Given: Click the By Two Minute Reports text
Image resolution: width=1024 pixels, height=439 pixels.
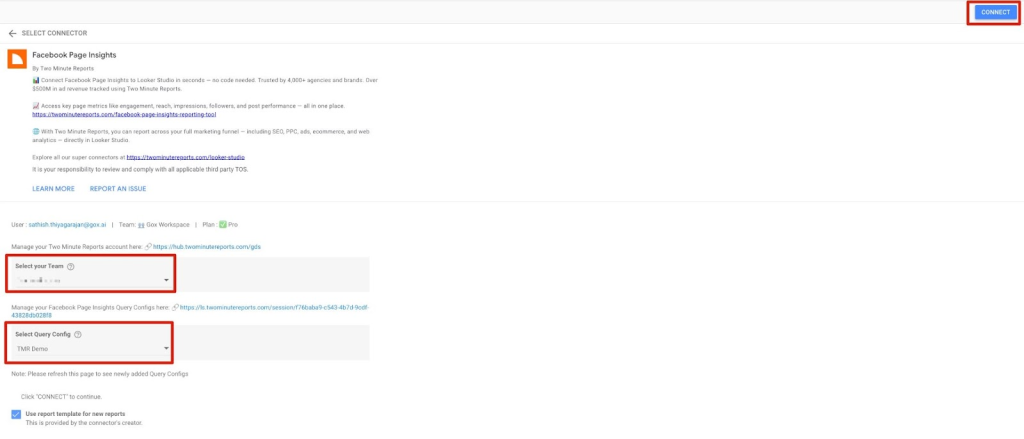Looking at the screenshot, I should 63,68.
